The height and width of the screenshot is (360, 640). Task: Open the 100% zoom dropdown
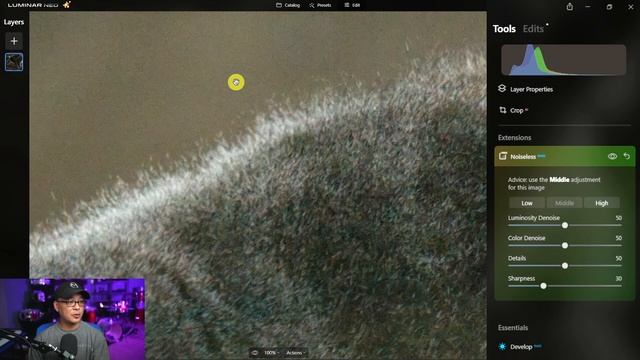[271, 353]
